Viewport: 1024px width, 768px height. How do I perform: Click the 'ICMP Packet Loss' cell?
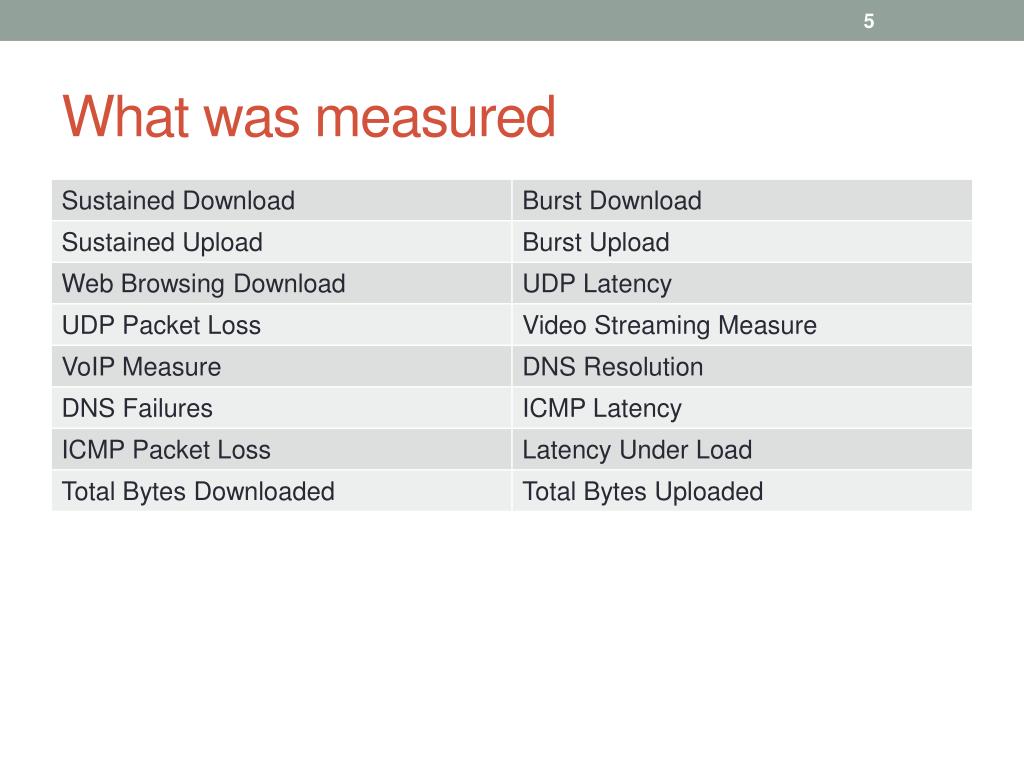pos(281,449)
